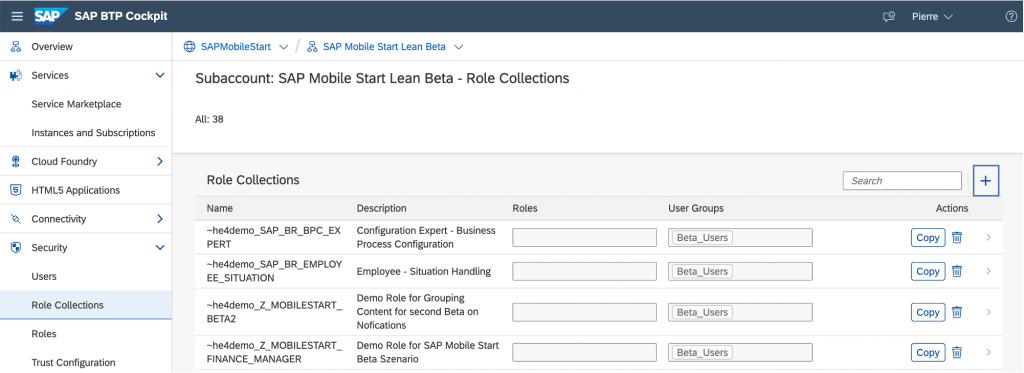
Task: Collapse the Services section
Action: click(160, 76)
